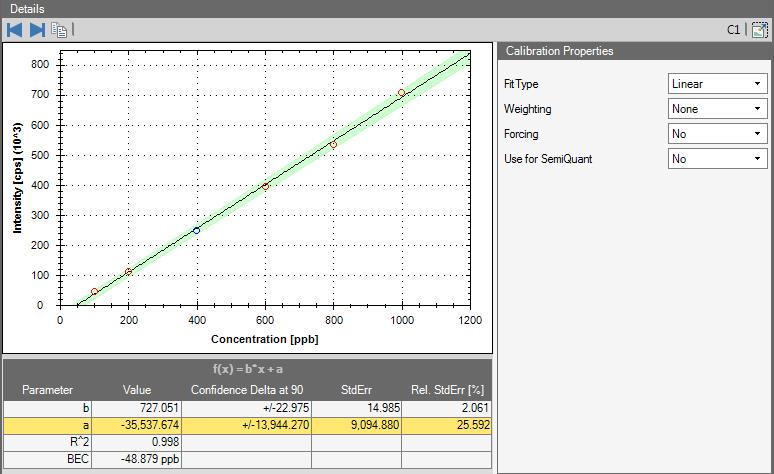
Task: Select the blue data point at 400 ppb
Action: click(x=197, y=230)
